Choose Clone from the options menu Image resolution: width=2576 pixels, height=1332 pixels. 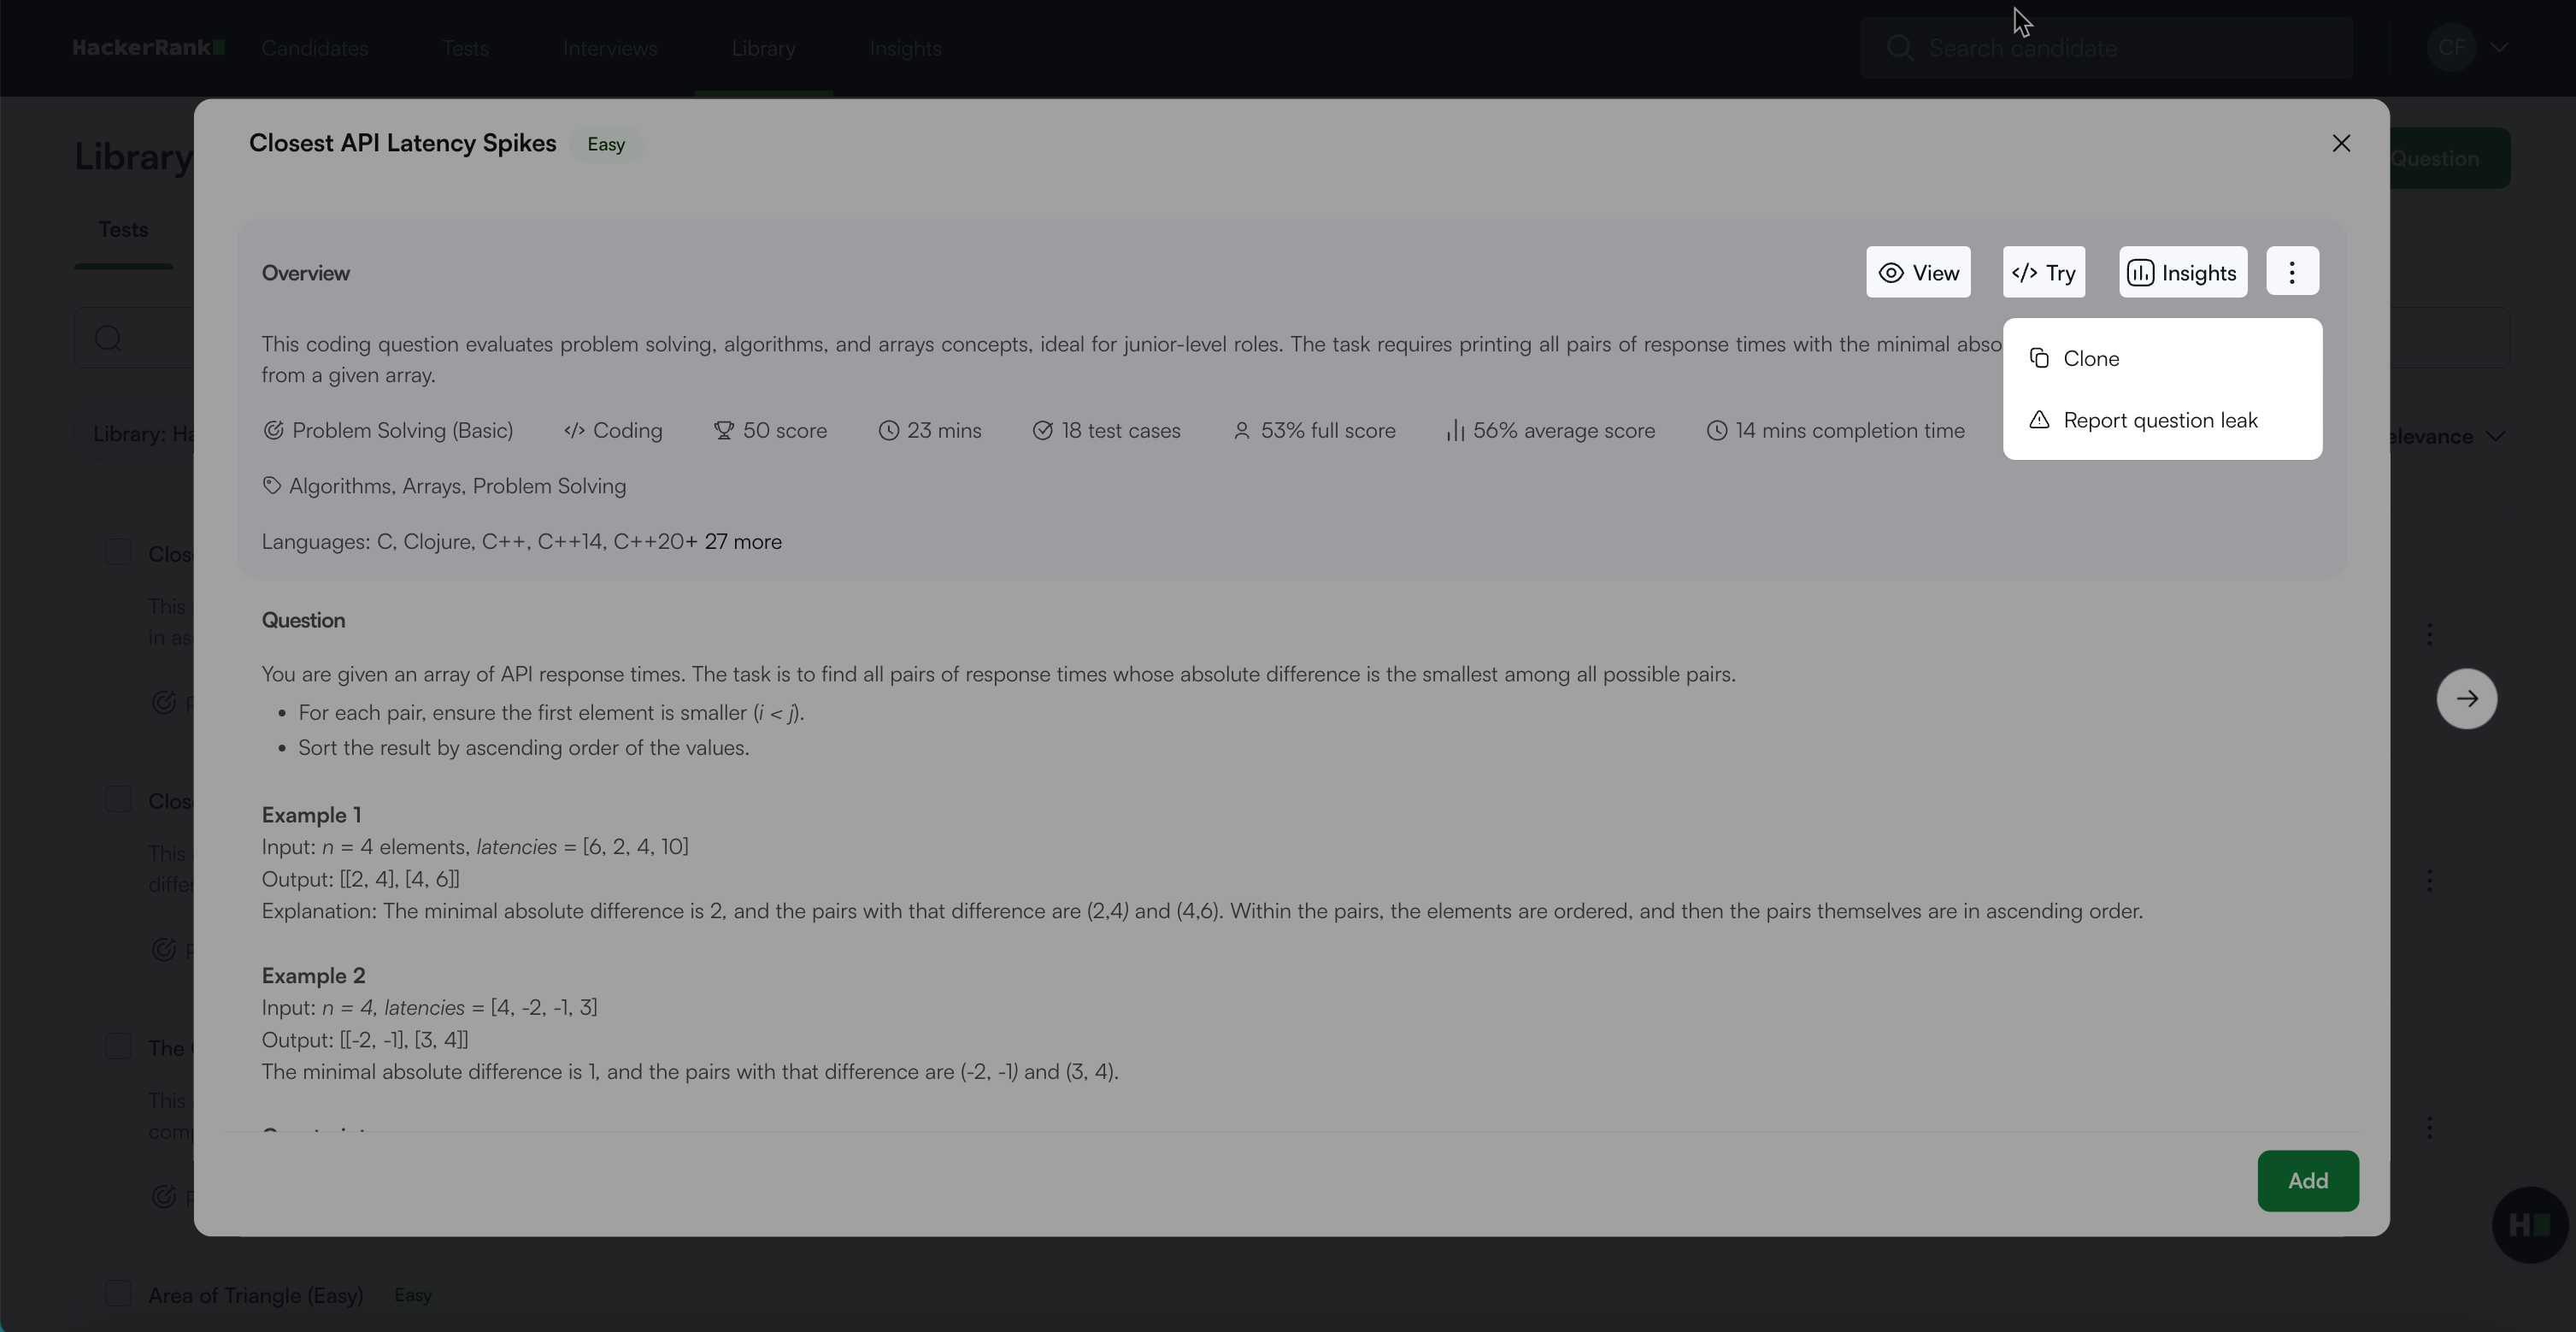2091,359
